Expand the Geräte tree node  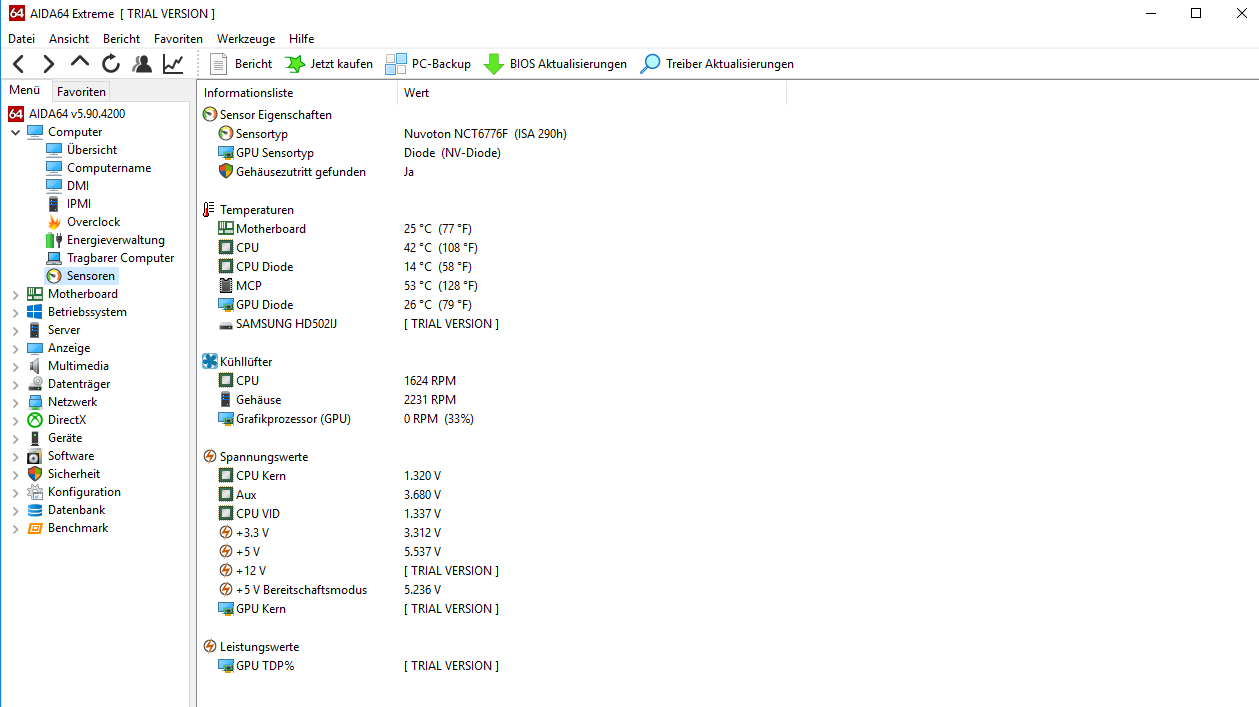point(16,438)
